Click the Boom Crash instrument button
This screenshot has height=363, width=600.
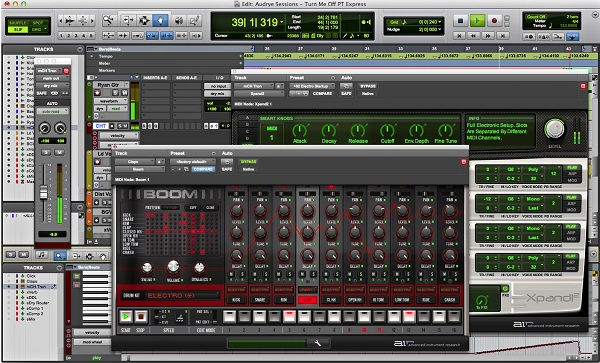[x=450, y=300]
